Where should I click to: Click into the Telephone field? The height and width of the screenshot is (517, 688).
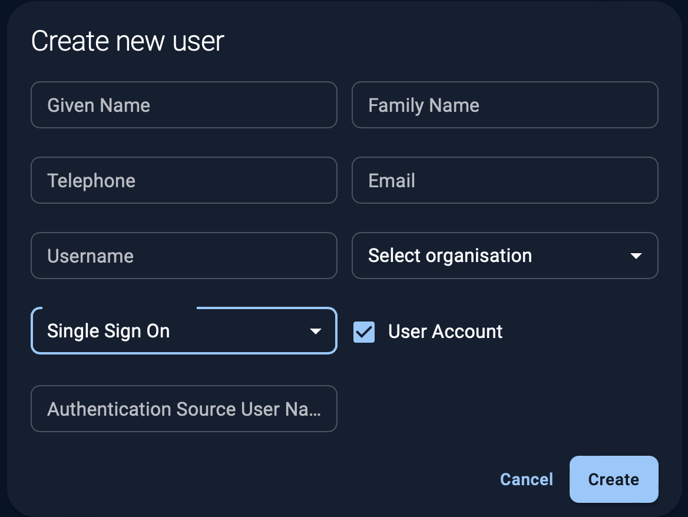tap(184, 181)
